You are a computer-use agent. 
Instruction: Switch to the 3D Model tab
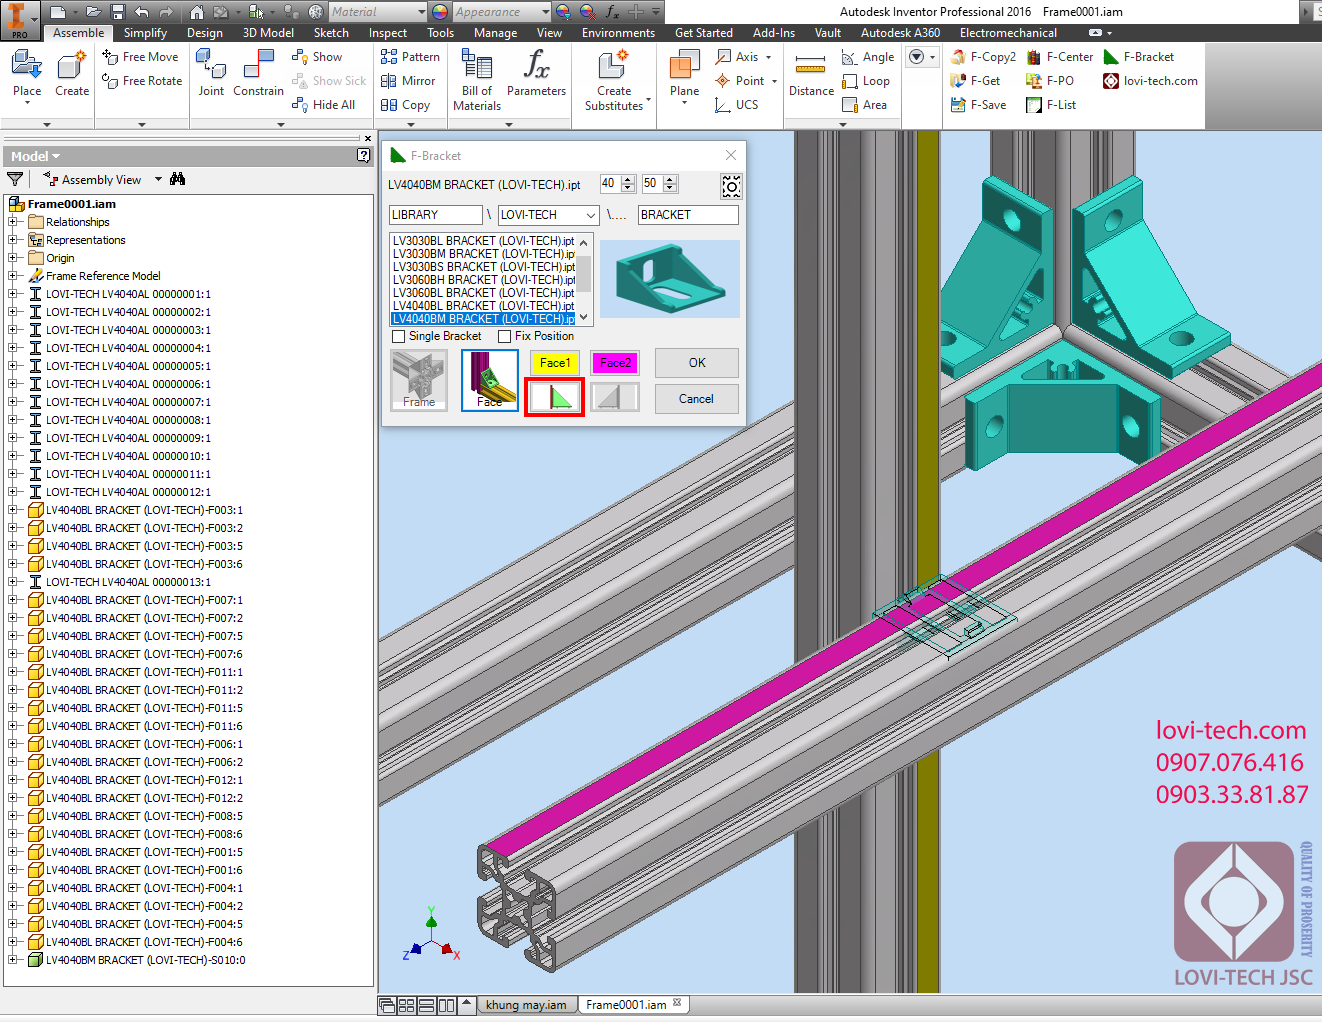(268, 33)
